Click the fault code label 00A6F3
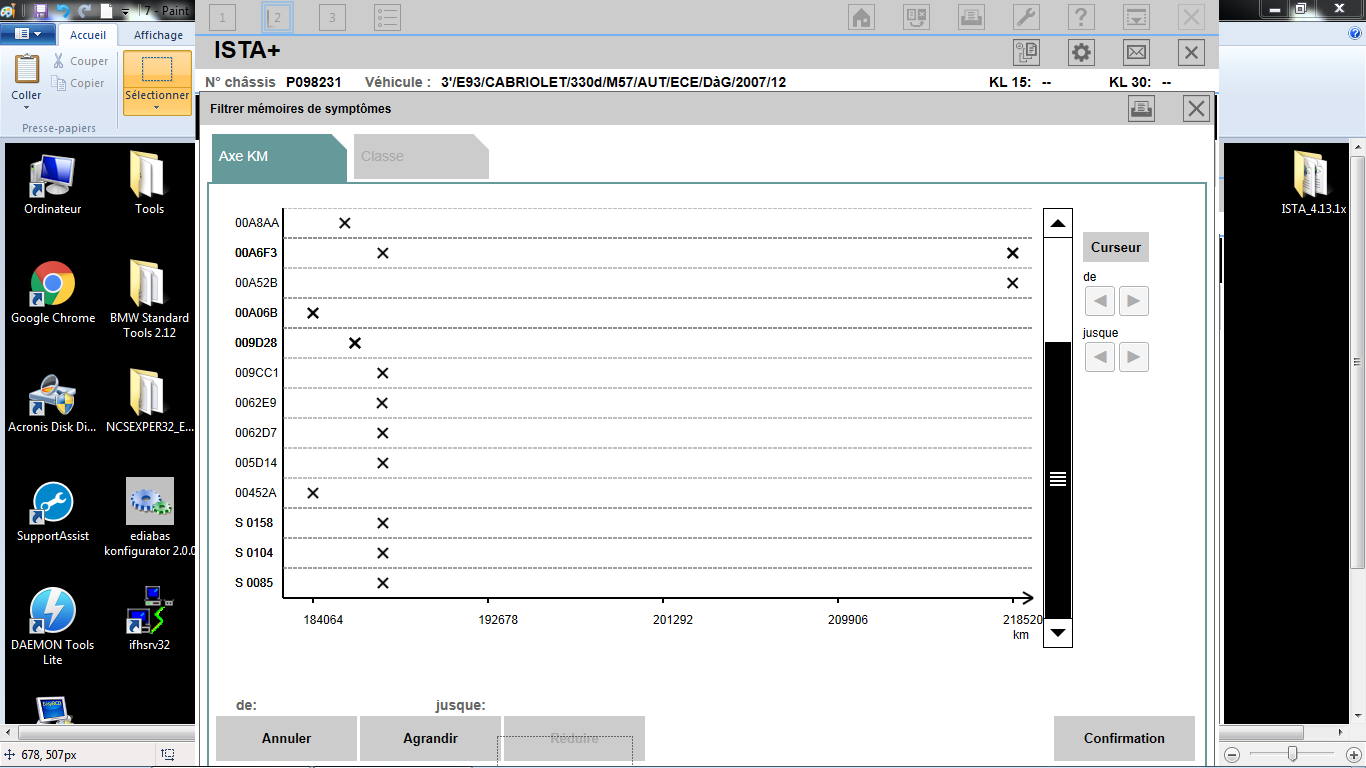Image resolution: width=1366 pixels, height=768 pixels. (x=256, y=253)
